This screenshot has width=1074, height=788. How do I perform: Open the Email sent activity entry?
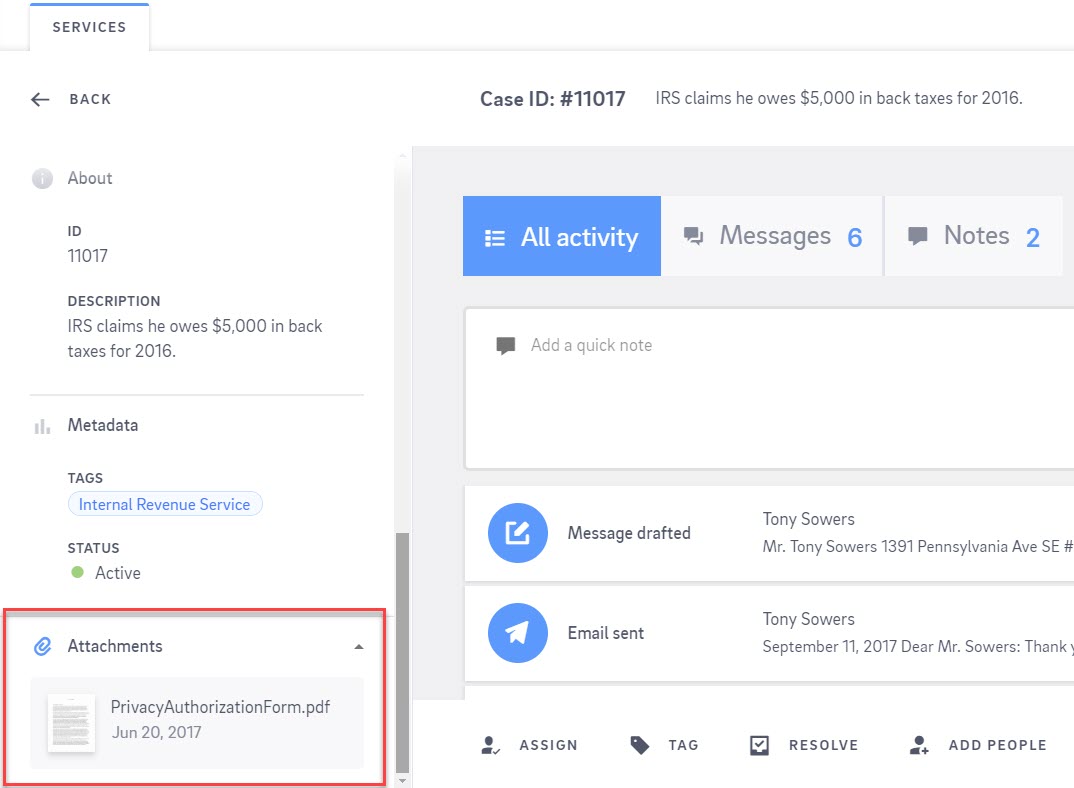coord(769,634)
